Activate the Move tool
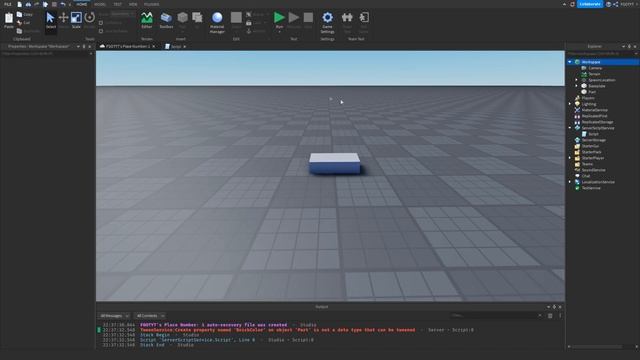 (x=63, y=20)
